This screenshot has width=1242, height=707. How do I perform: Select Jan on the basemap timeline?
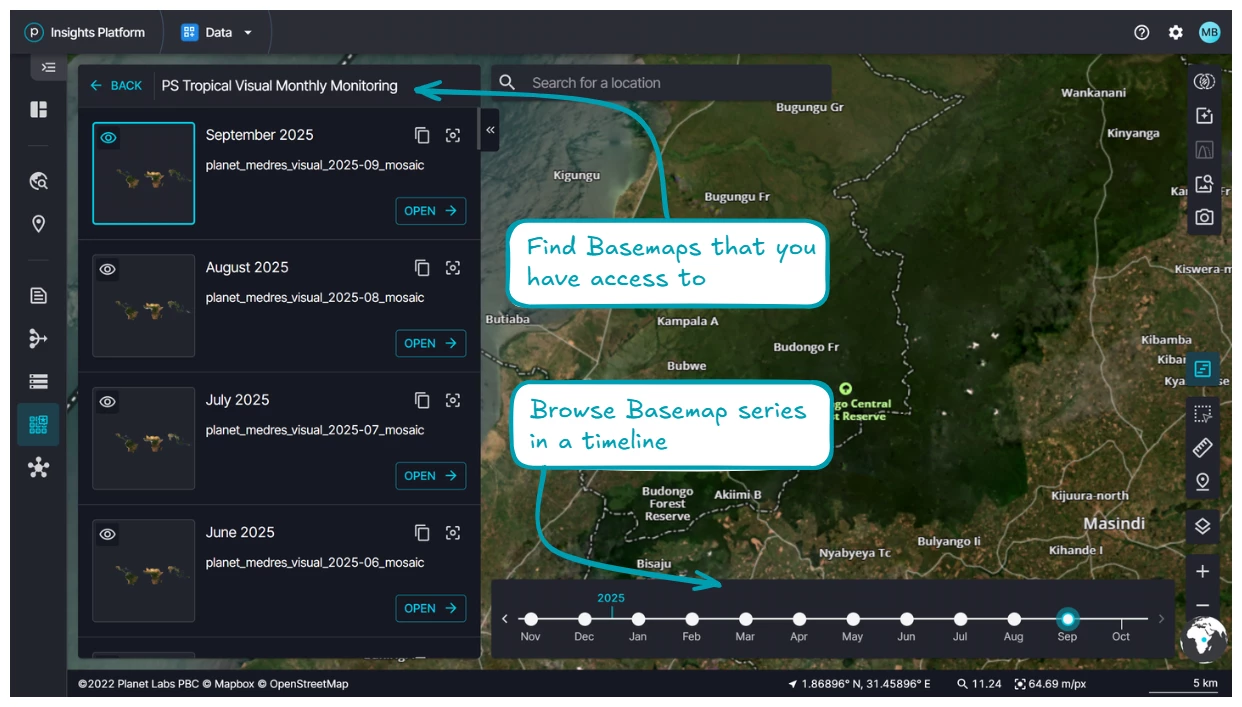pyautogui.click(x=638, y=620)
